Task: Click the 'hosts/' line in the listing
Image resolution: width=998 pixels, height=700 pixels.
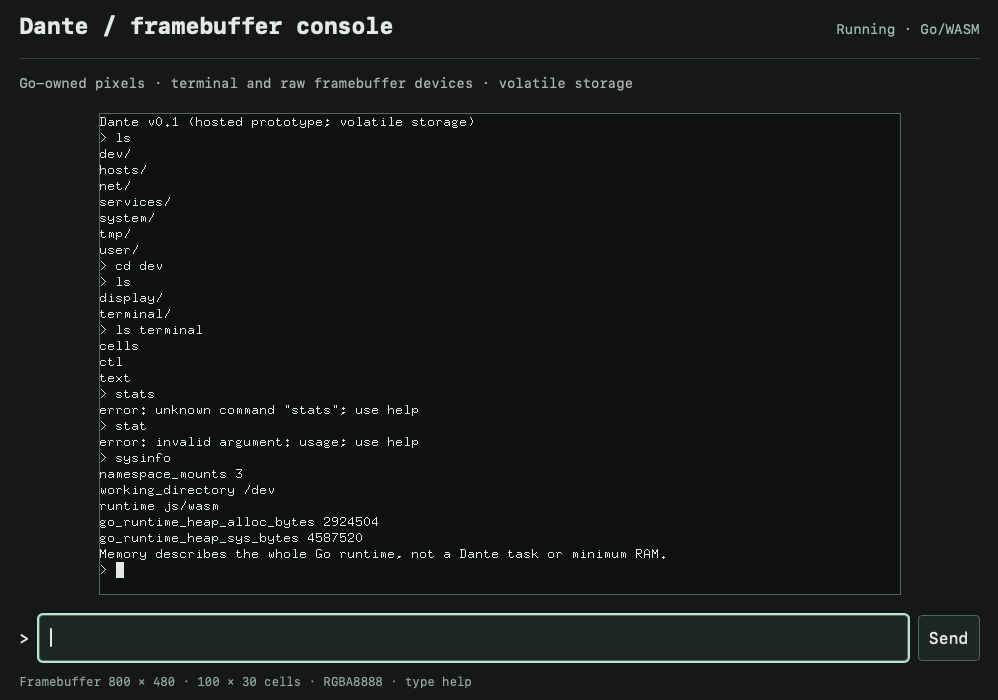Action: pos(123,170)
